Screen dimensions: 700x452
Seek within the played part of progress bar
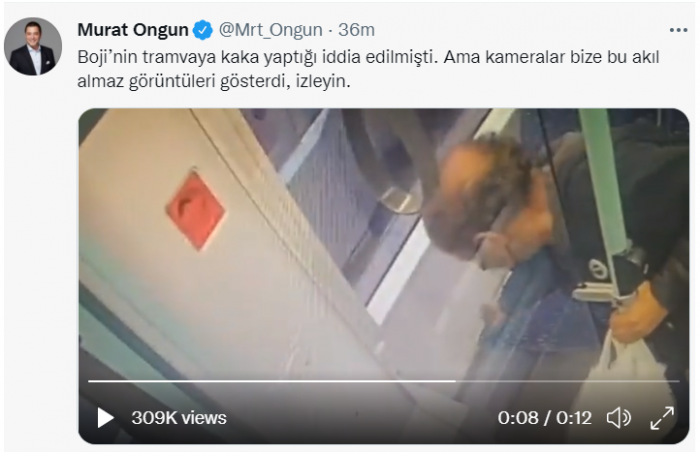[271, 381]
